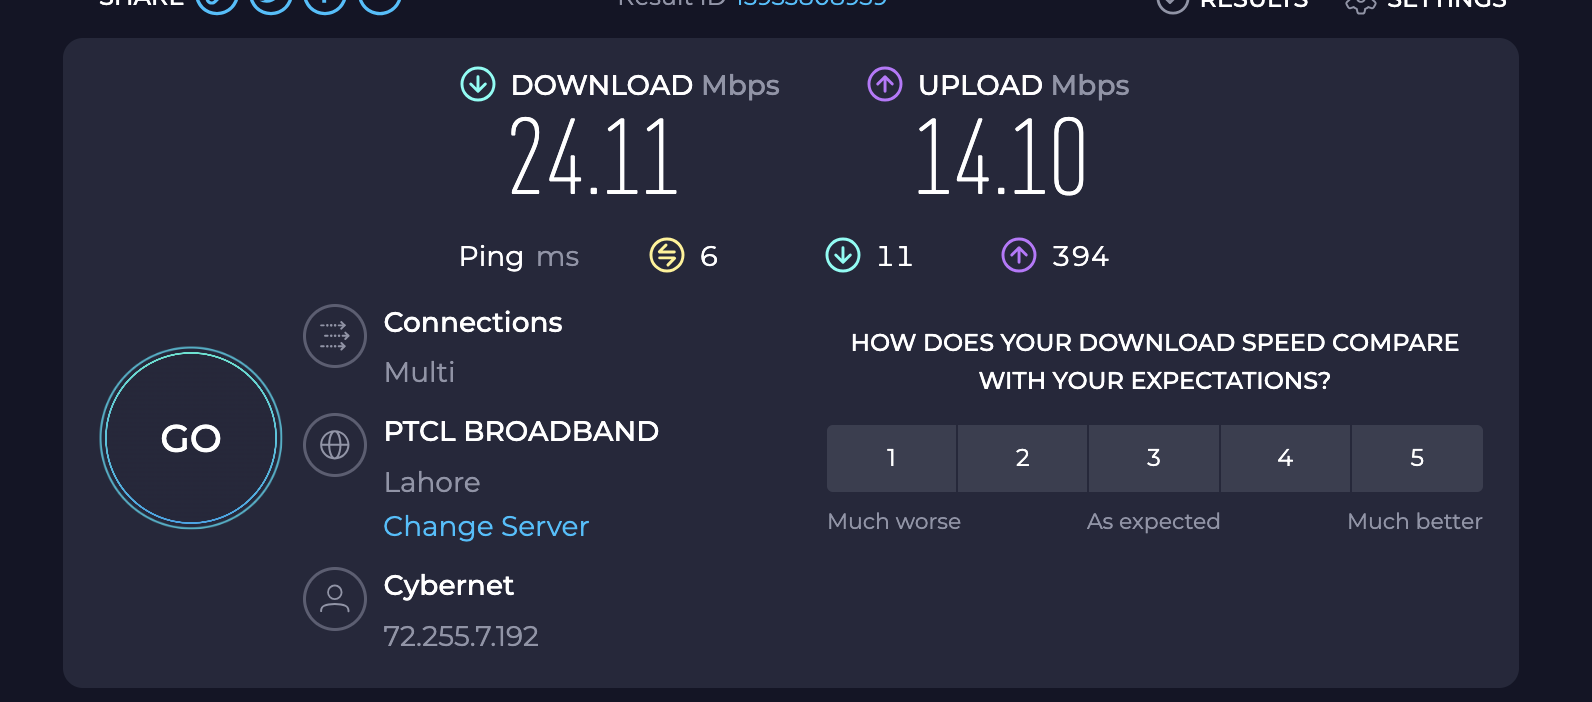Start a new test with GO button
1592x702 pixels.
coord(191,438)
